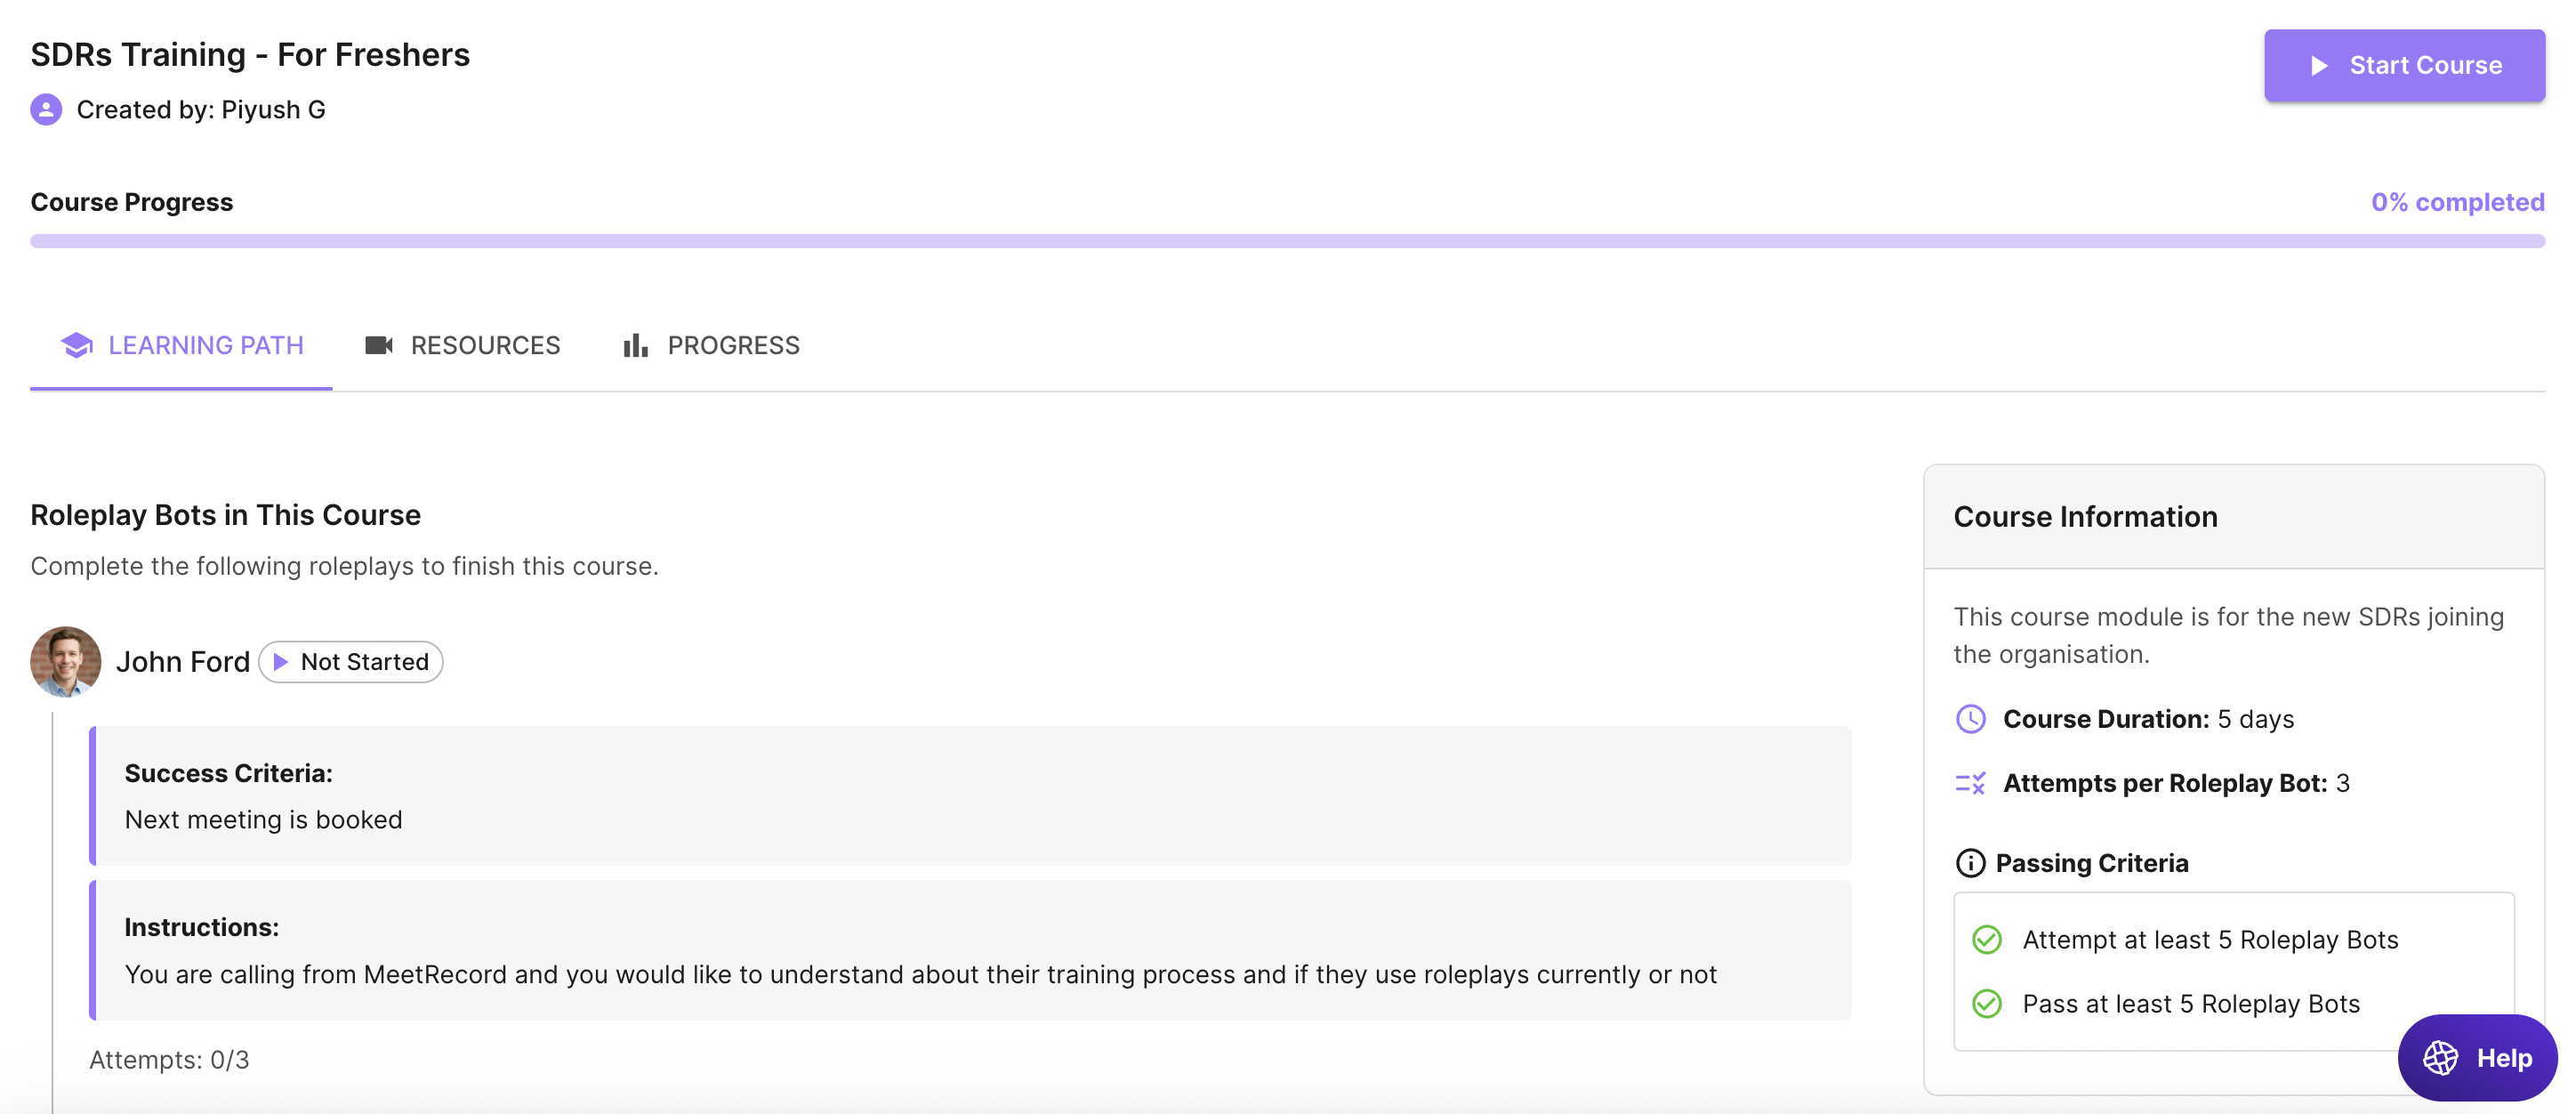
Task: Click the graduation cap Learning Path icon
Action: (76, 345)
